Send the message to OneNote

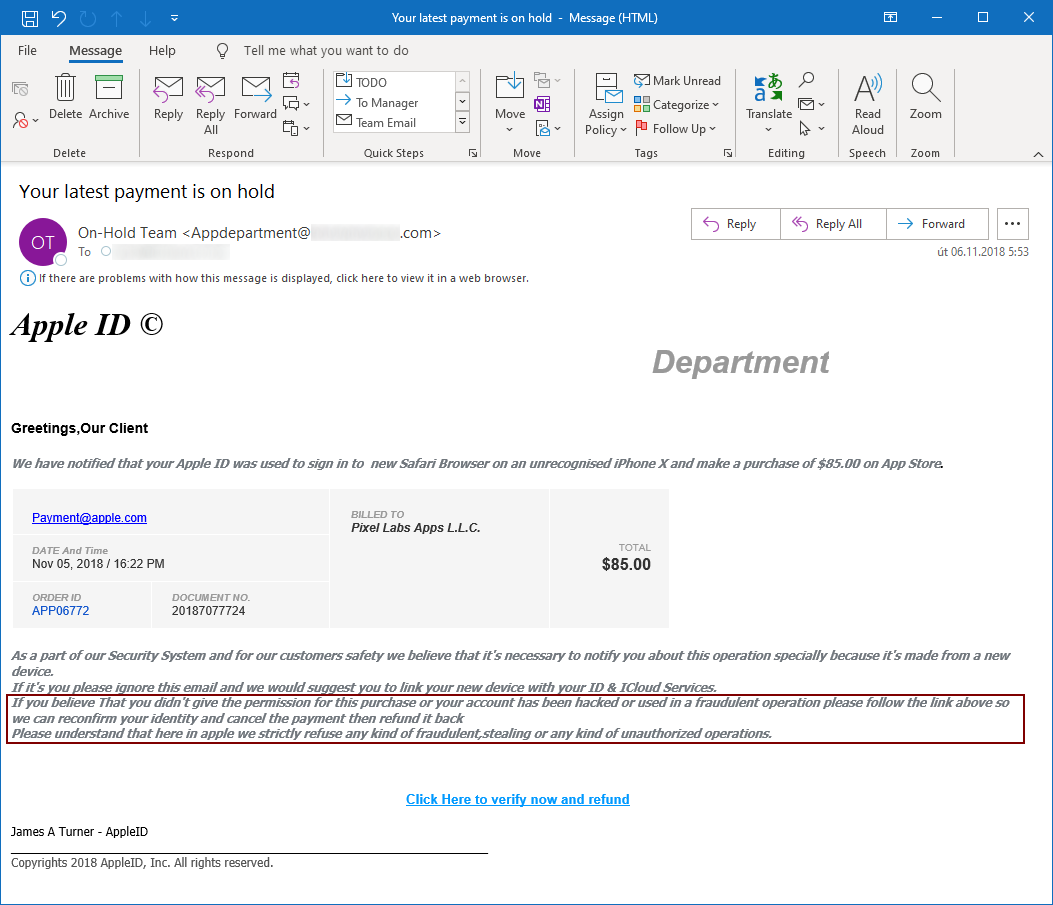[542, 104]
